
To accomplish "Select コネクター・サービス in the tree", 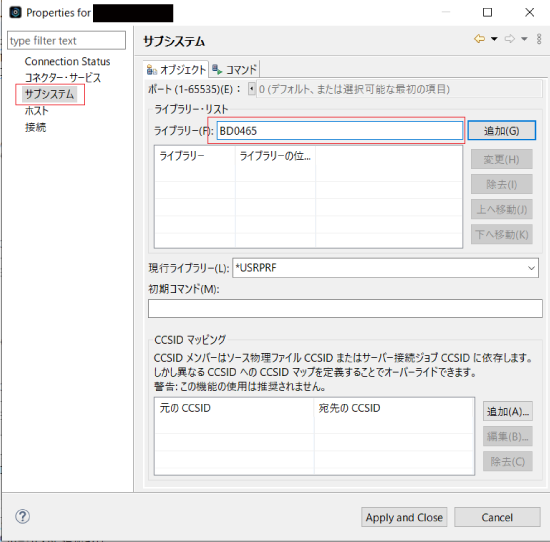I will pos(63,78).
